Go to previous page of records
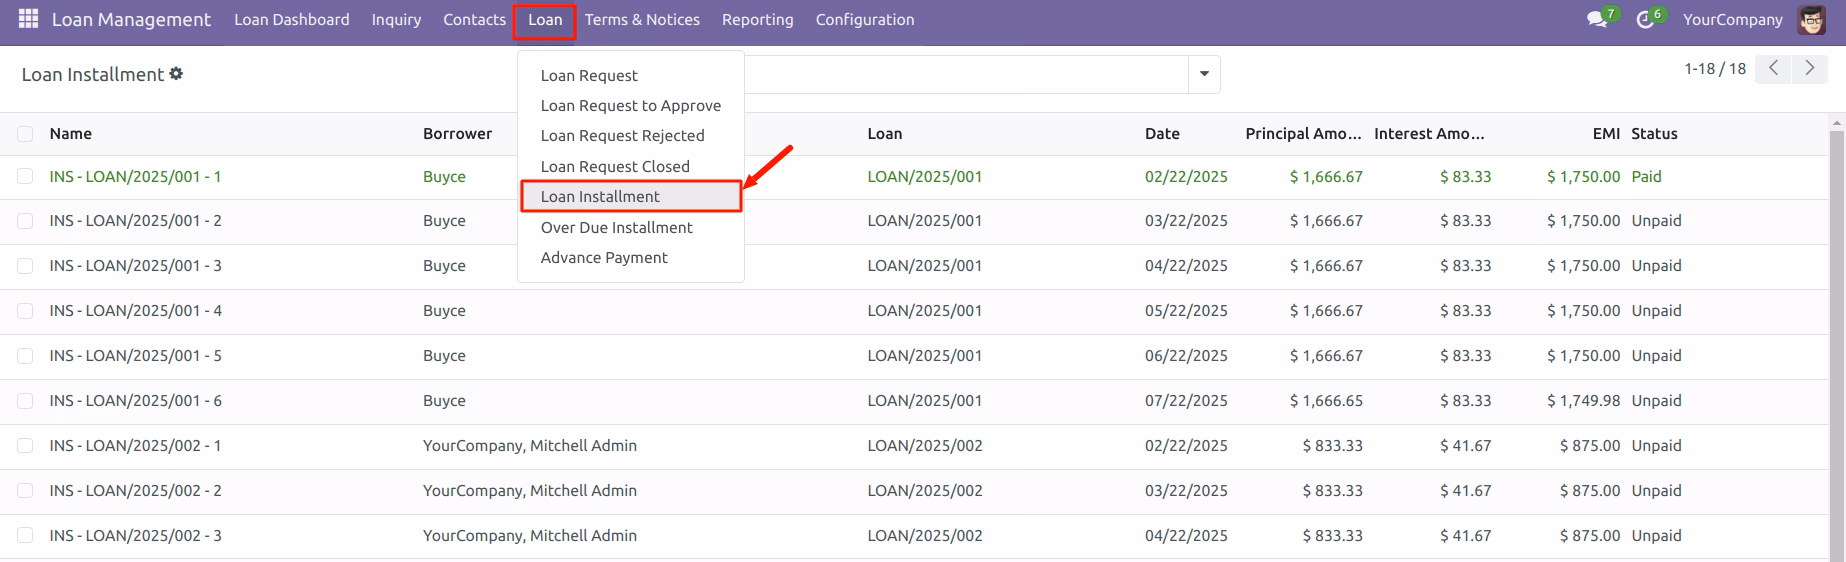Image resolution: width=1846 pixels, height=562 pixels. [x=1773, y=68]
